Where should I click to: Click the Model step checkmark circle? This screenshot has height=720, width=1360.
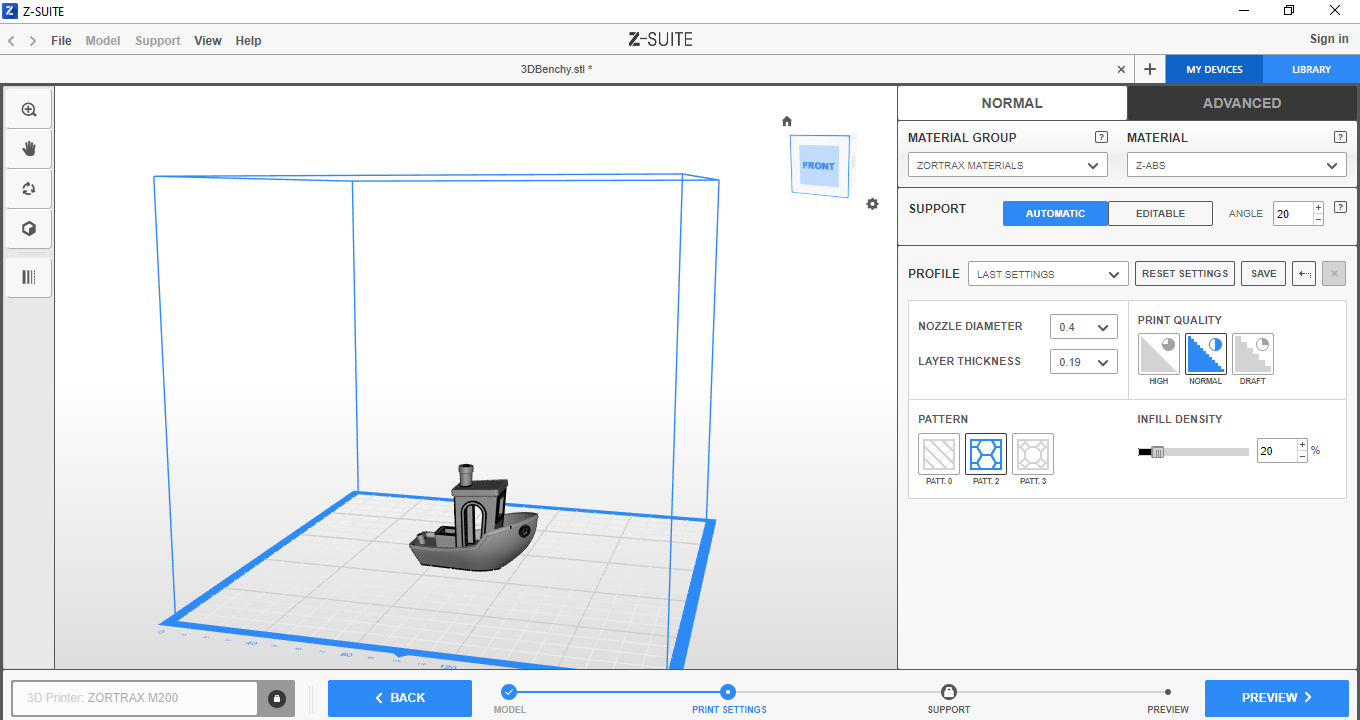point(509,691)
